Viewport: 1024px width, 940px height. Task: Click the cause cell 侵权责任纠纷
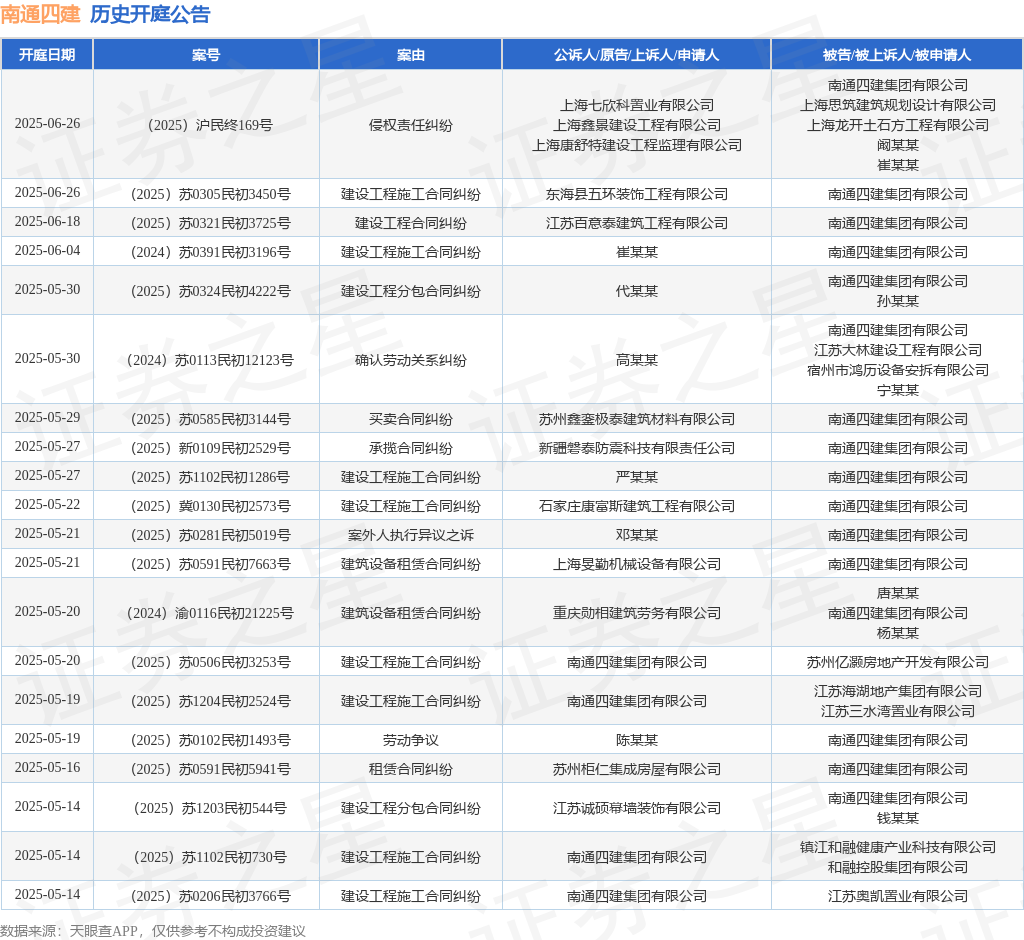411,125
